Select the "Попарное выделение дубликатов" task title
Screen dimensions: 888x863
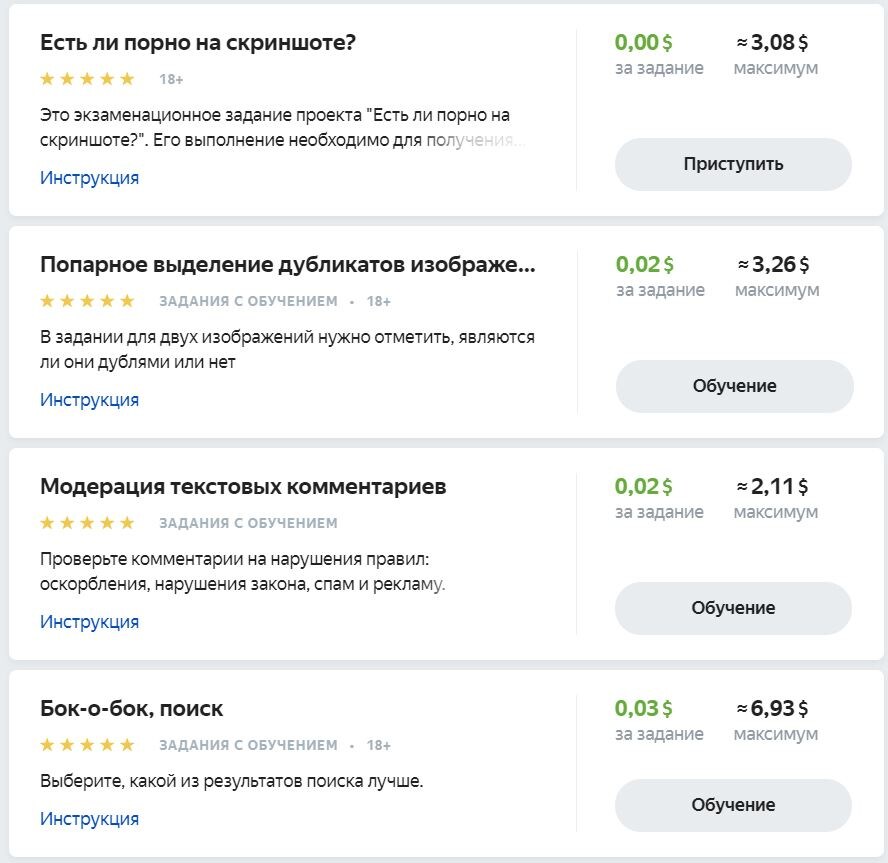click(x=287, y=265)
